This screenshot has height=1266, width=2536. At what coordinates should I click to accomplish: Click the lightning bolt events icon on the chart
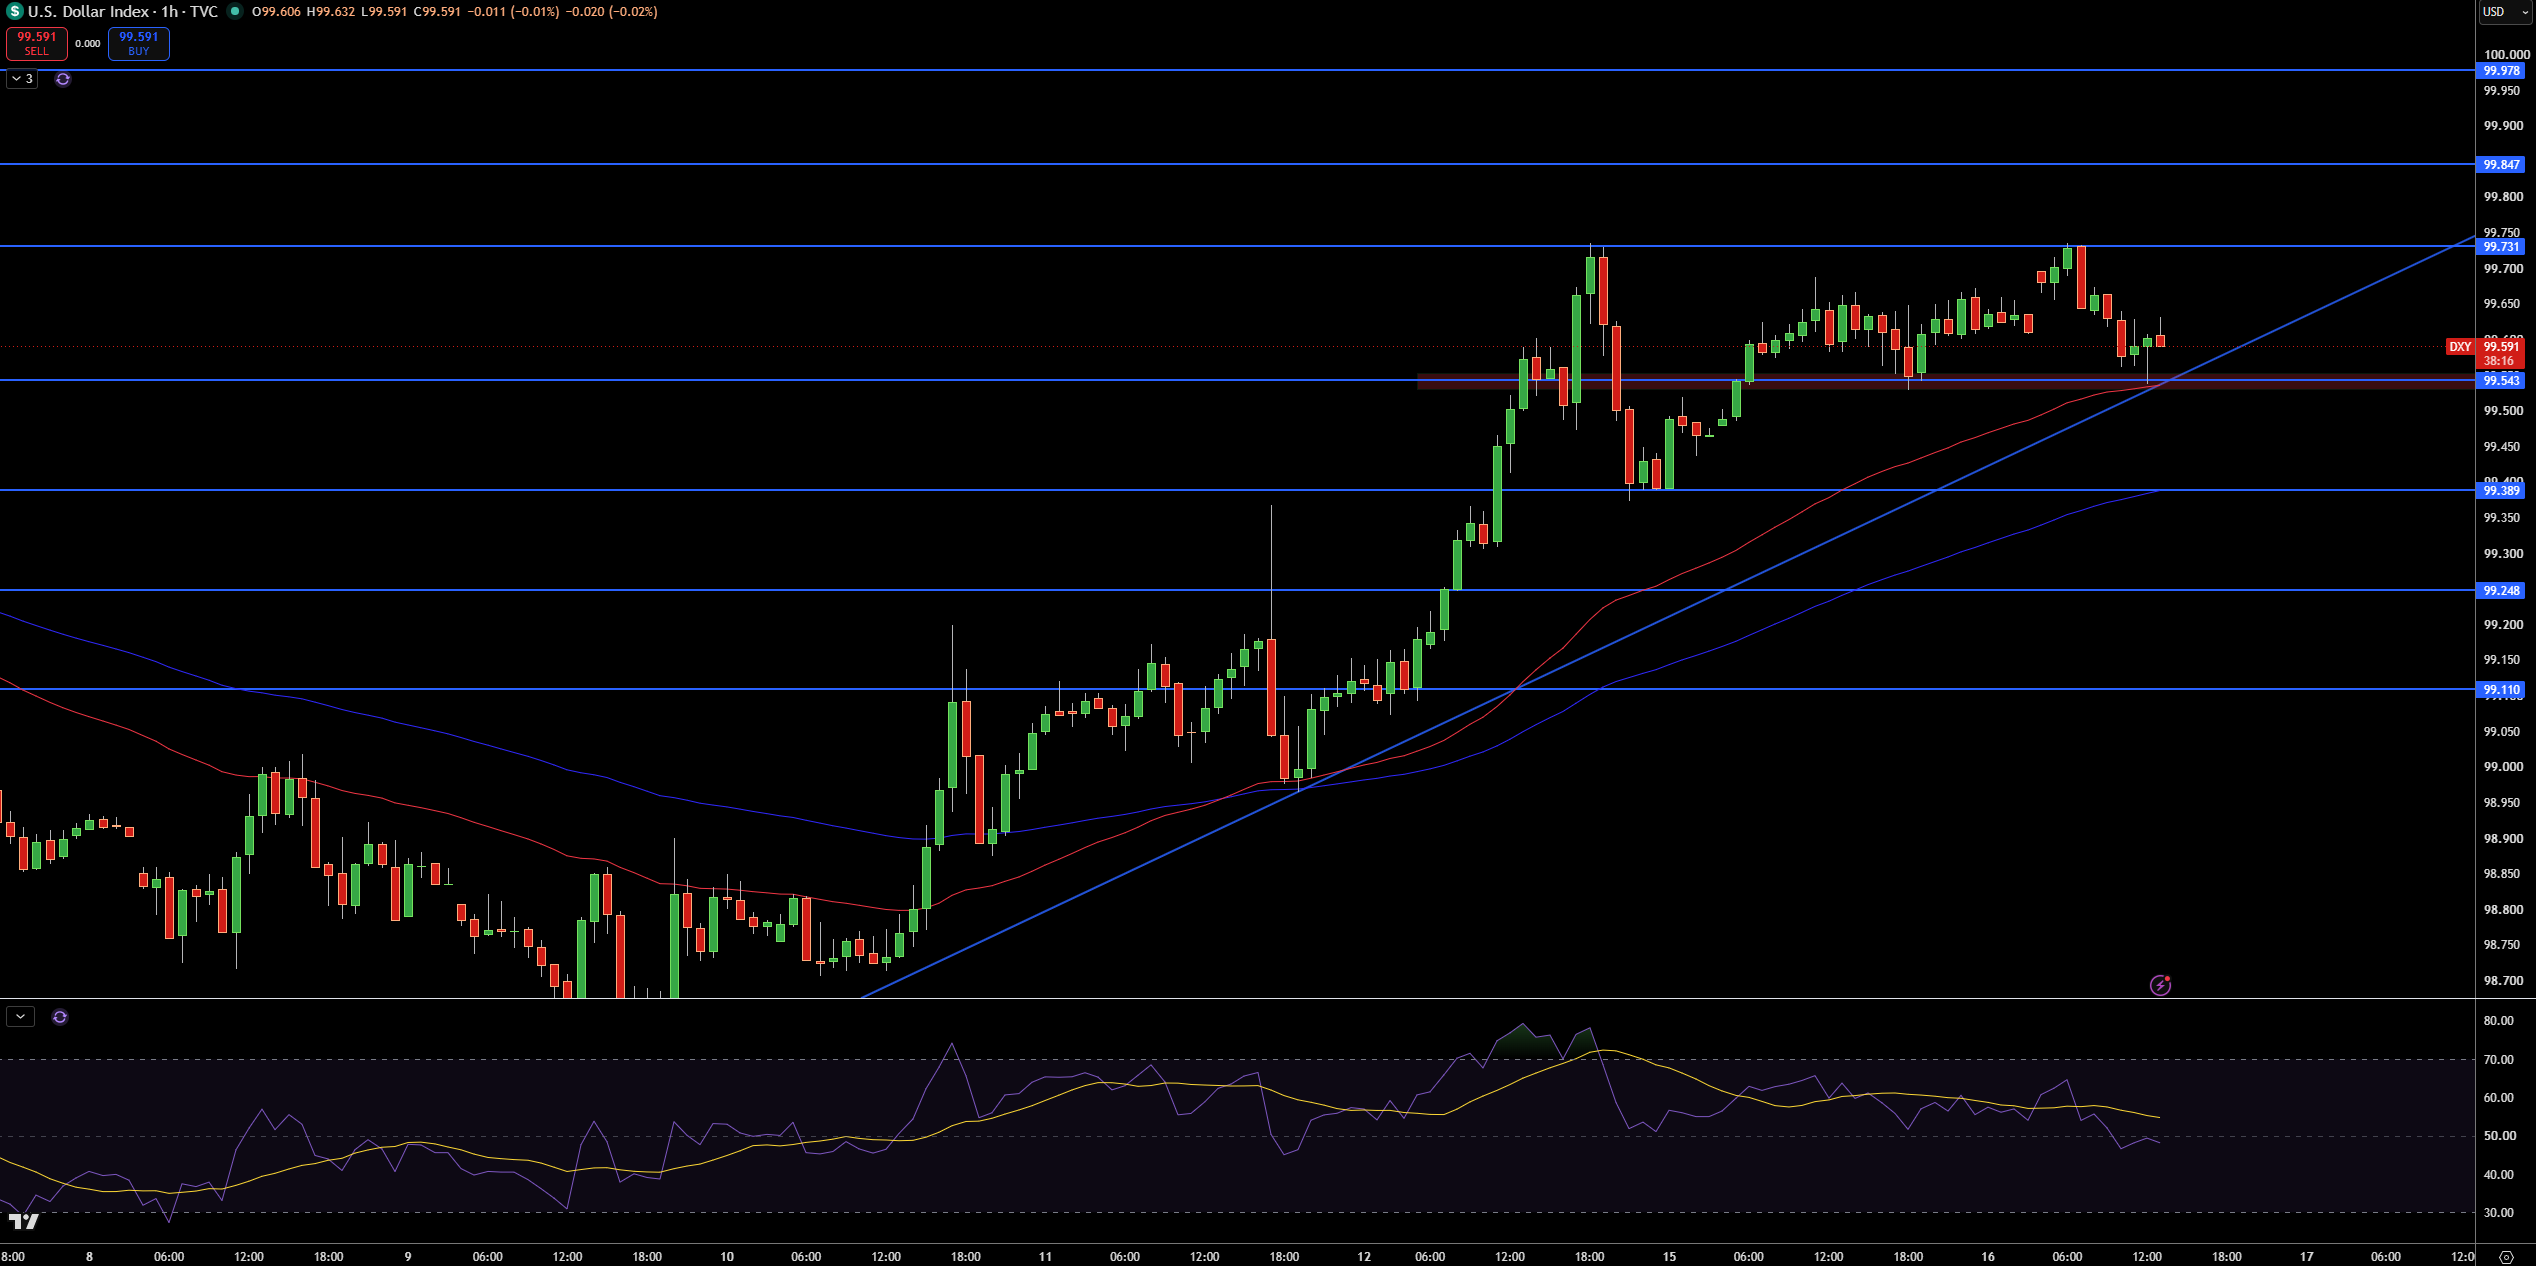coord(2160,985)
